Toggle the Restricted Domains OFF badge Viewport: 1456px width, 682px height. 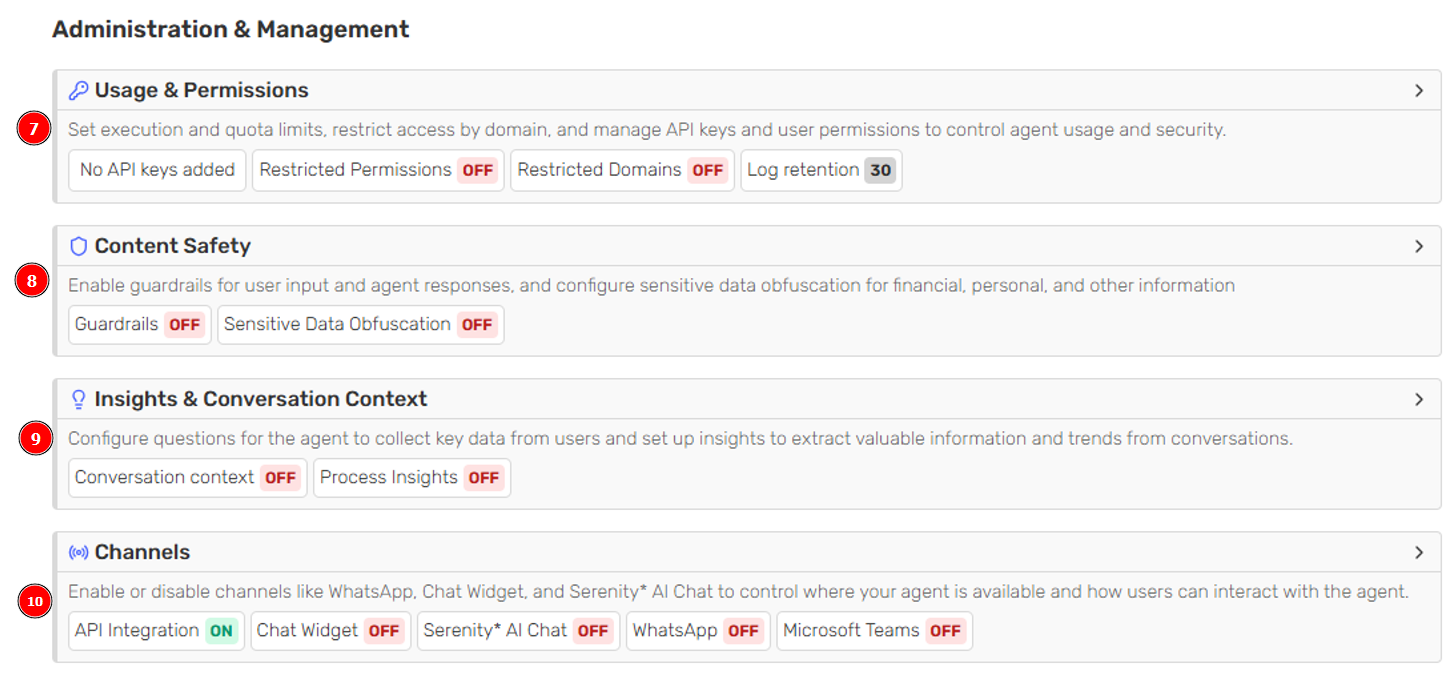(707, 170)
